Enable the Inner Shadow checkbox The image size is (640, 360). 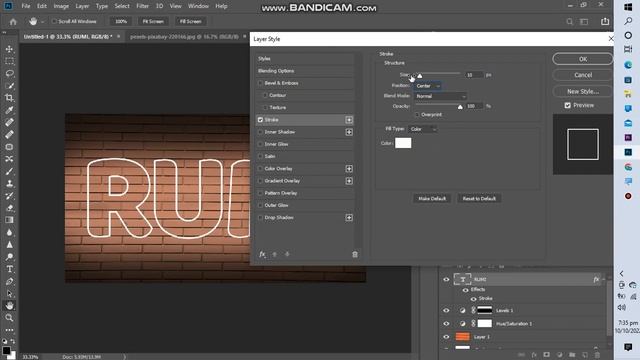[260, 132]
